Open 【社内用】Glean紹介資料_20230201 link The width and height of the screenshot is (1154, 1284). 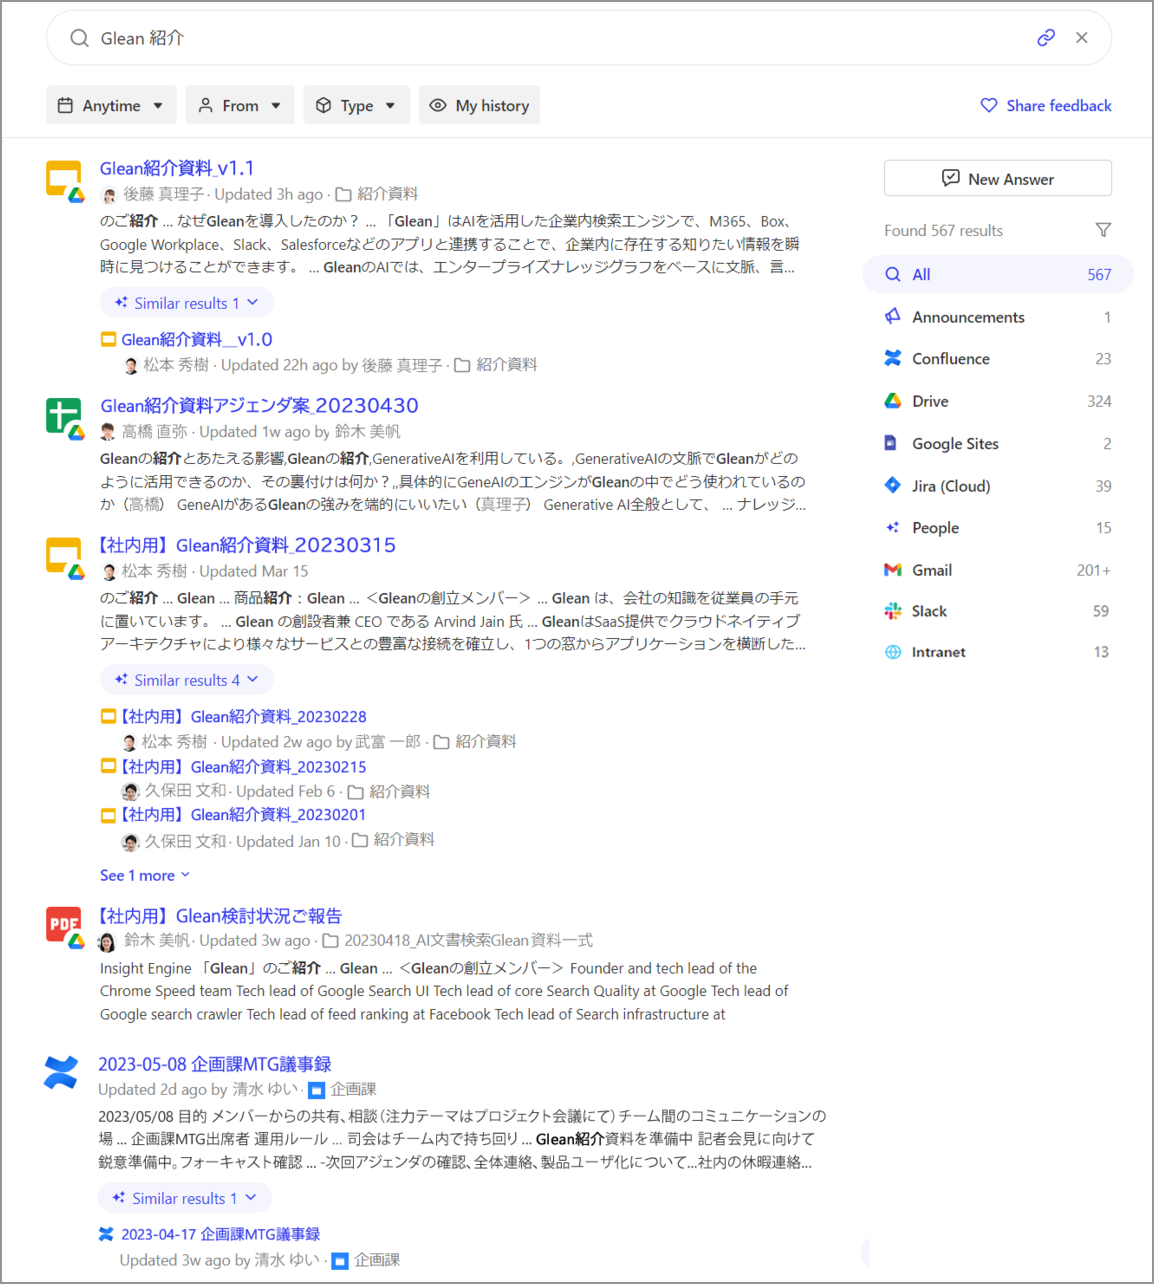(243, 815)
